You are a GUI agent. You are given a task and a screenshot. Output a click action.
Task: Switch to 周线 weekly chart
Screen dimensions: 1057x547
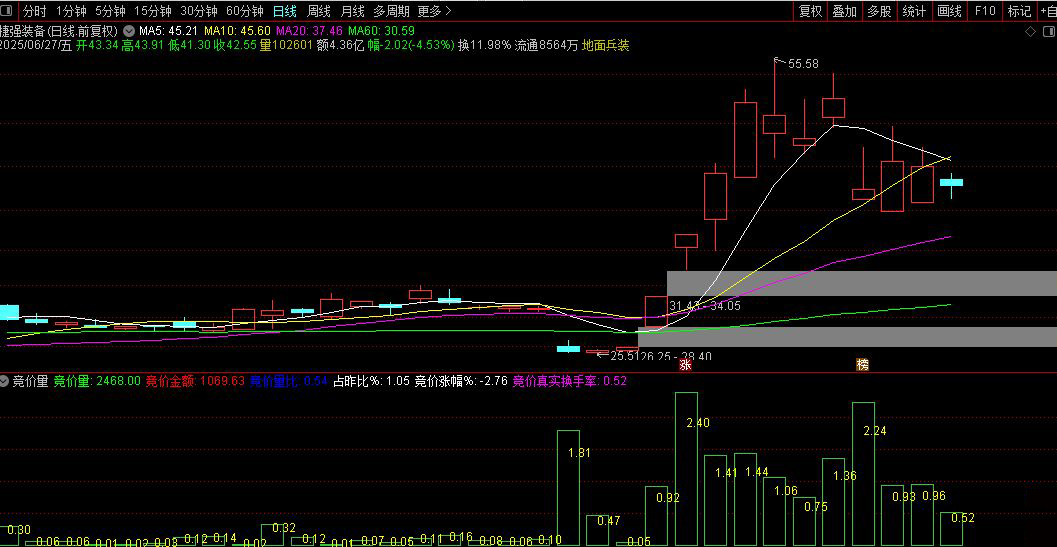[x=318, y=11]
